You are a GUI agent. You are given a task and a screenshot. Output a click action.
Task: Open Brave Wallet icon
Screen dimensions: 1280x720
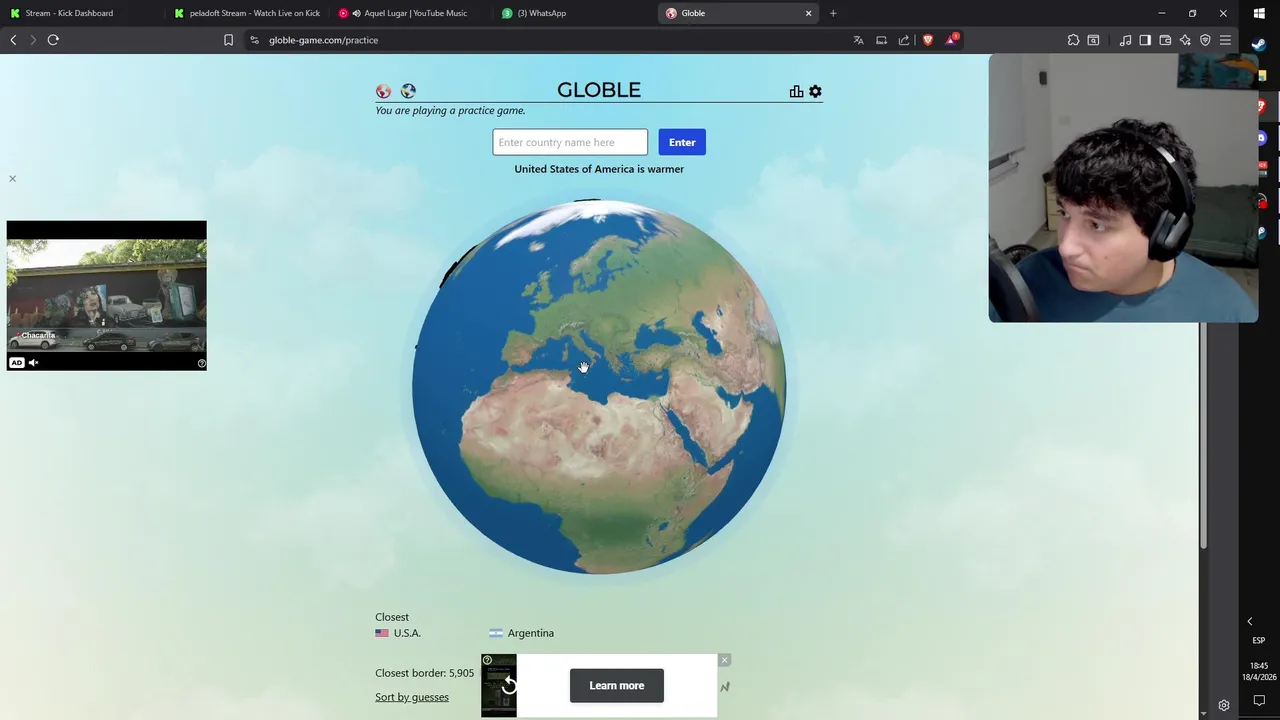1165,40
